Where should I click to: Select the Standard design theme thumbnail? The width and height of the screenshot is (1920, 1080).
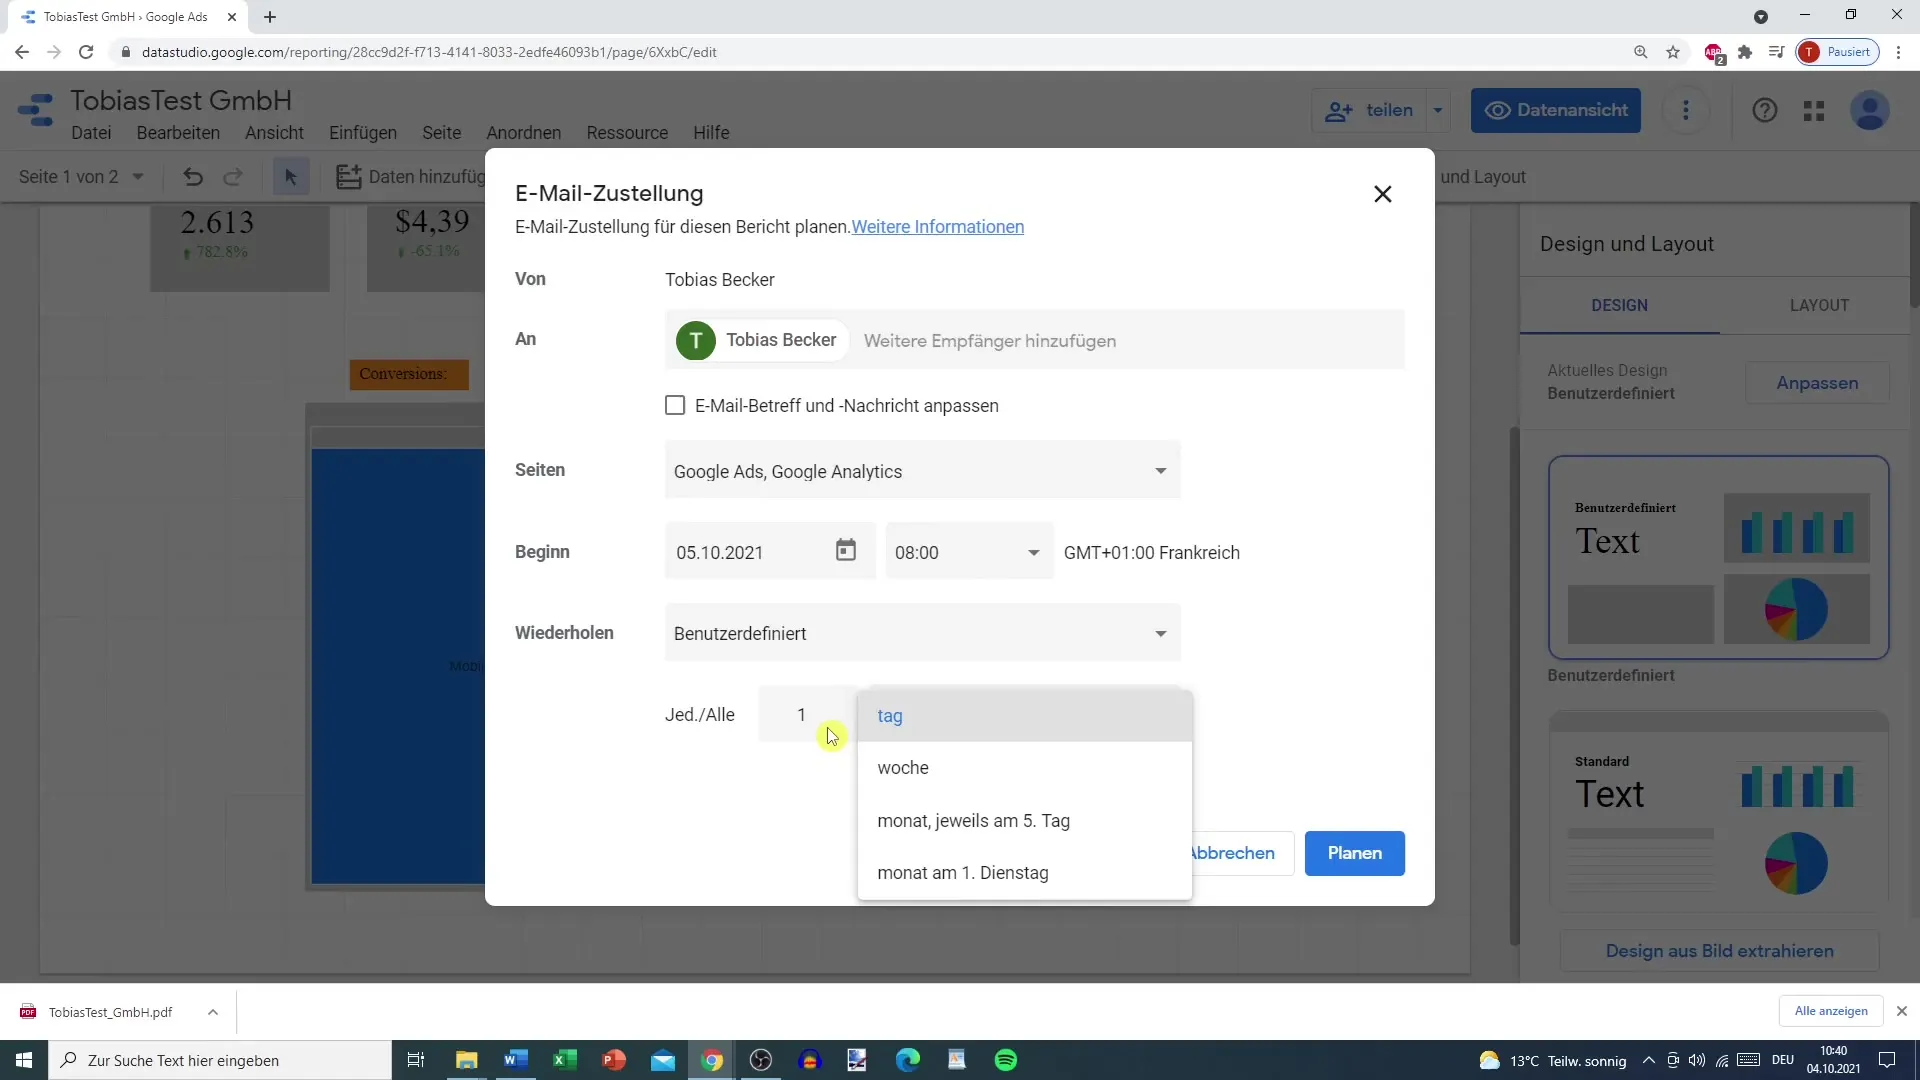coord(1718,810)
